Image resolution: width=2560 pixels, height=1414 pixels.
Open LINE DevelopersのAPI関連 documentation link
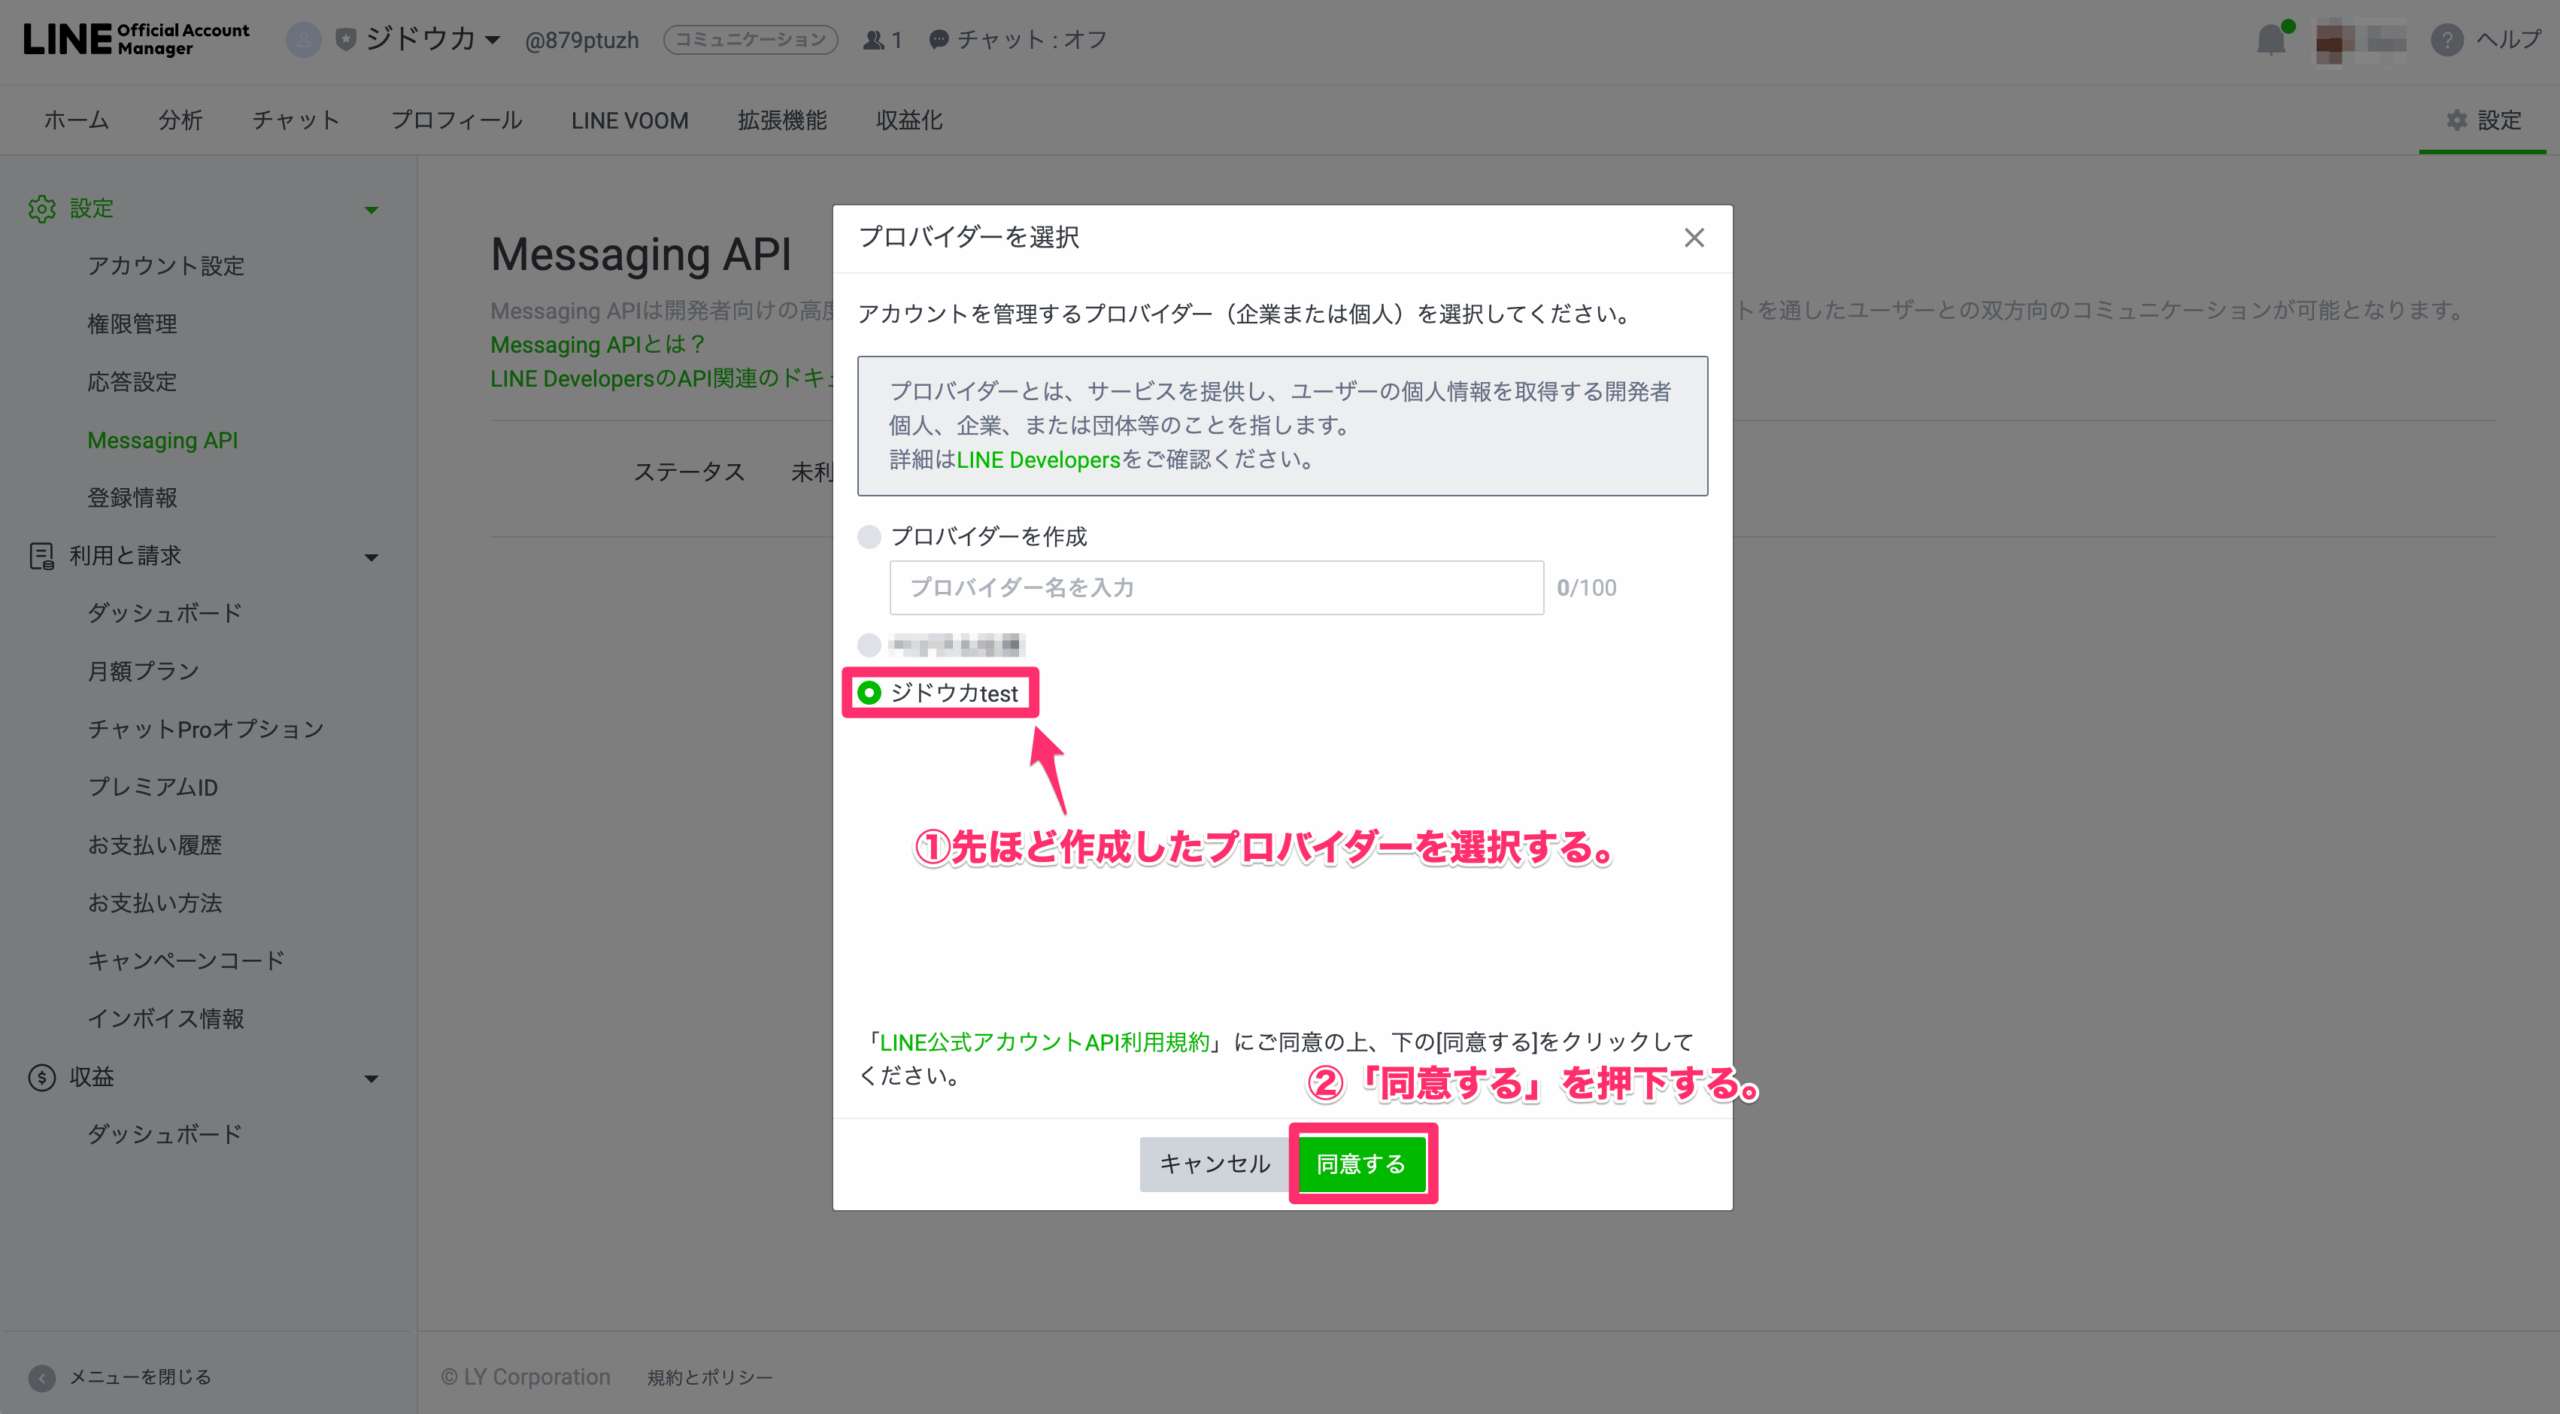pos(660,379)
